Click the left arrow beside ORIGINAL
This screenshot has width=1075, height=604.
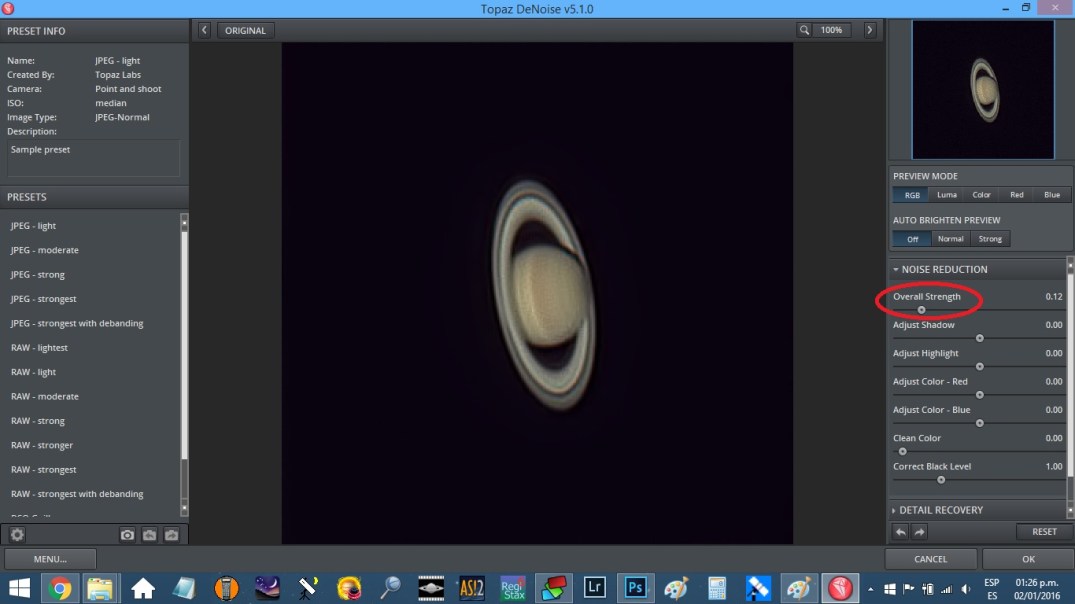point(204,30)
